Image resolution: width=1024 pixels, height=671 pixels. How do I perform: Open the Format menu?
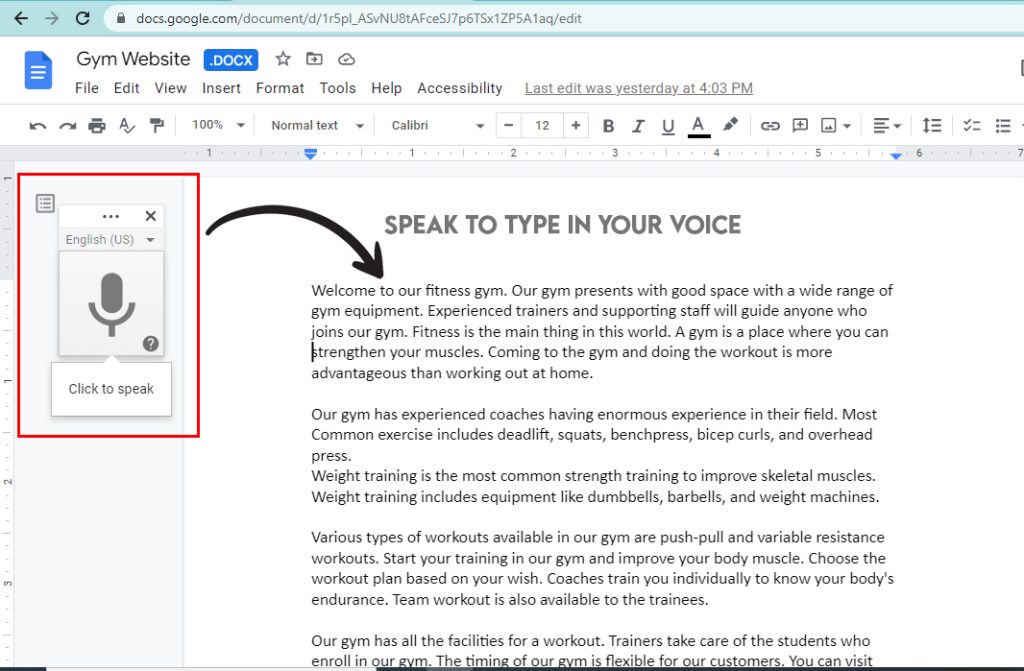(x=280, y=88)
